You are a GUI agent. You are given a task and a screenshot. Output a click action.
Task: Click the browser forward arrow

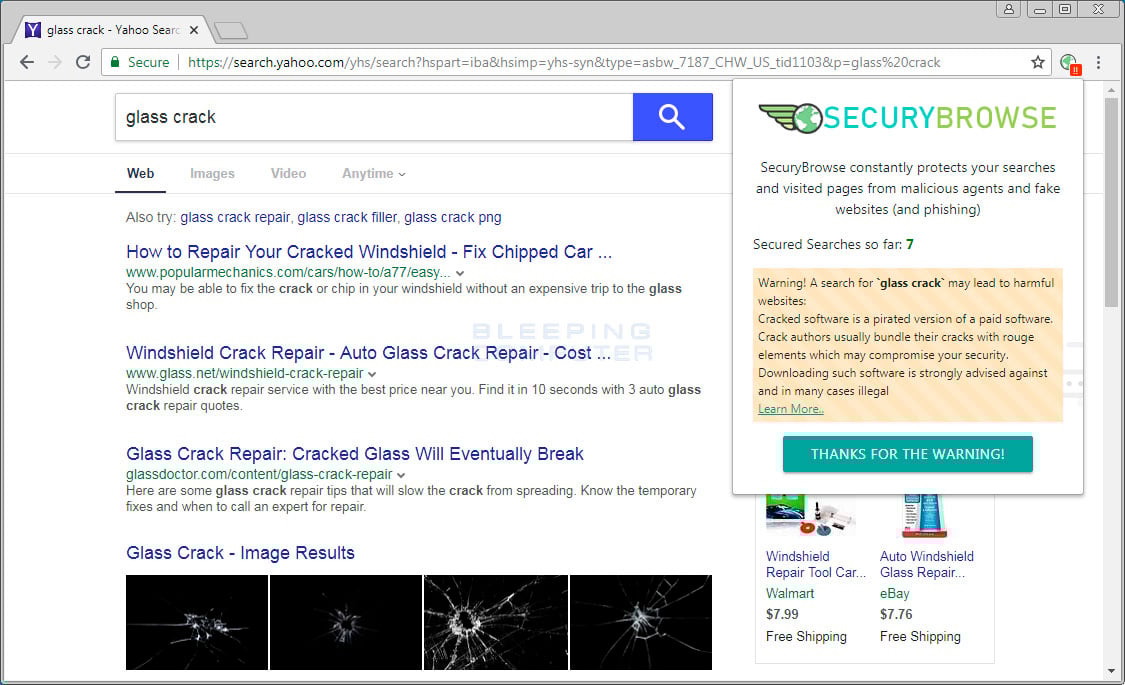click(x=55, y=62)
